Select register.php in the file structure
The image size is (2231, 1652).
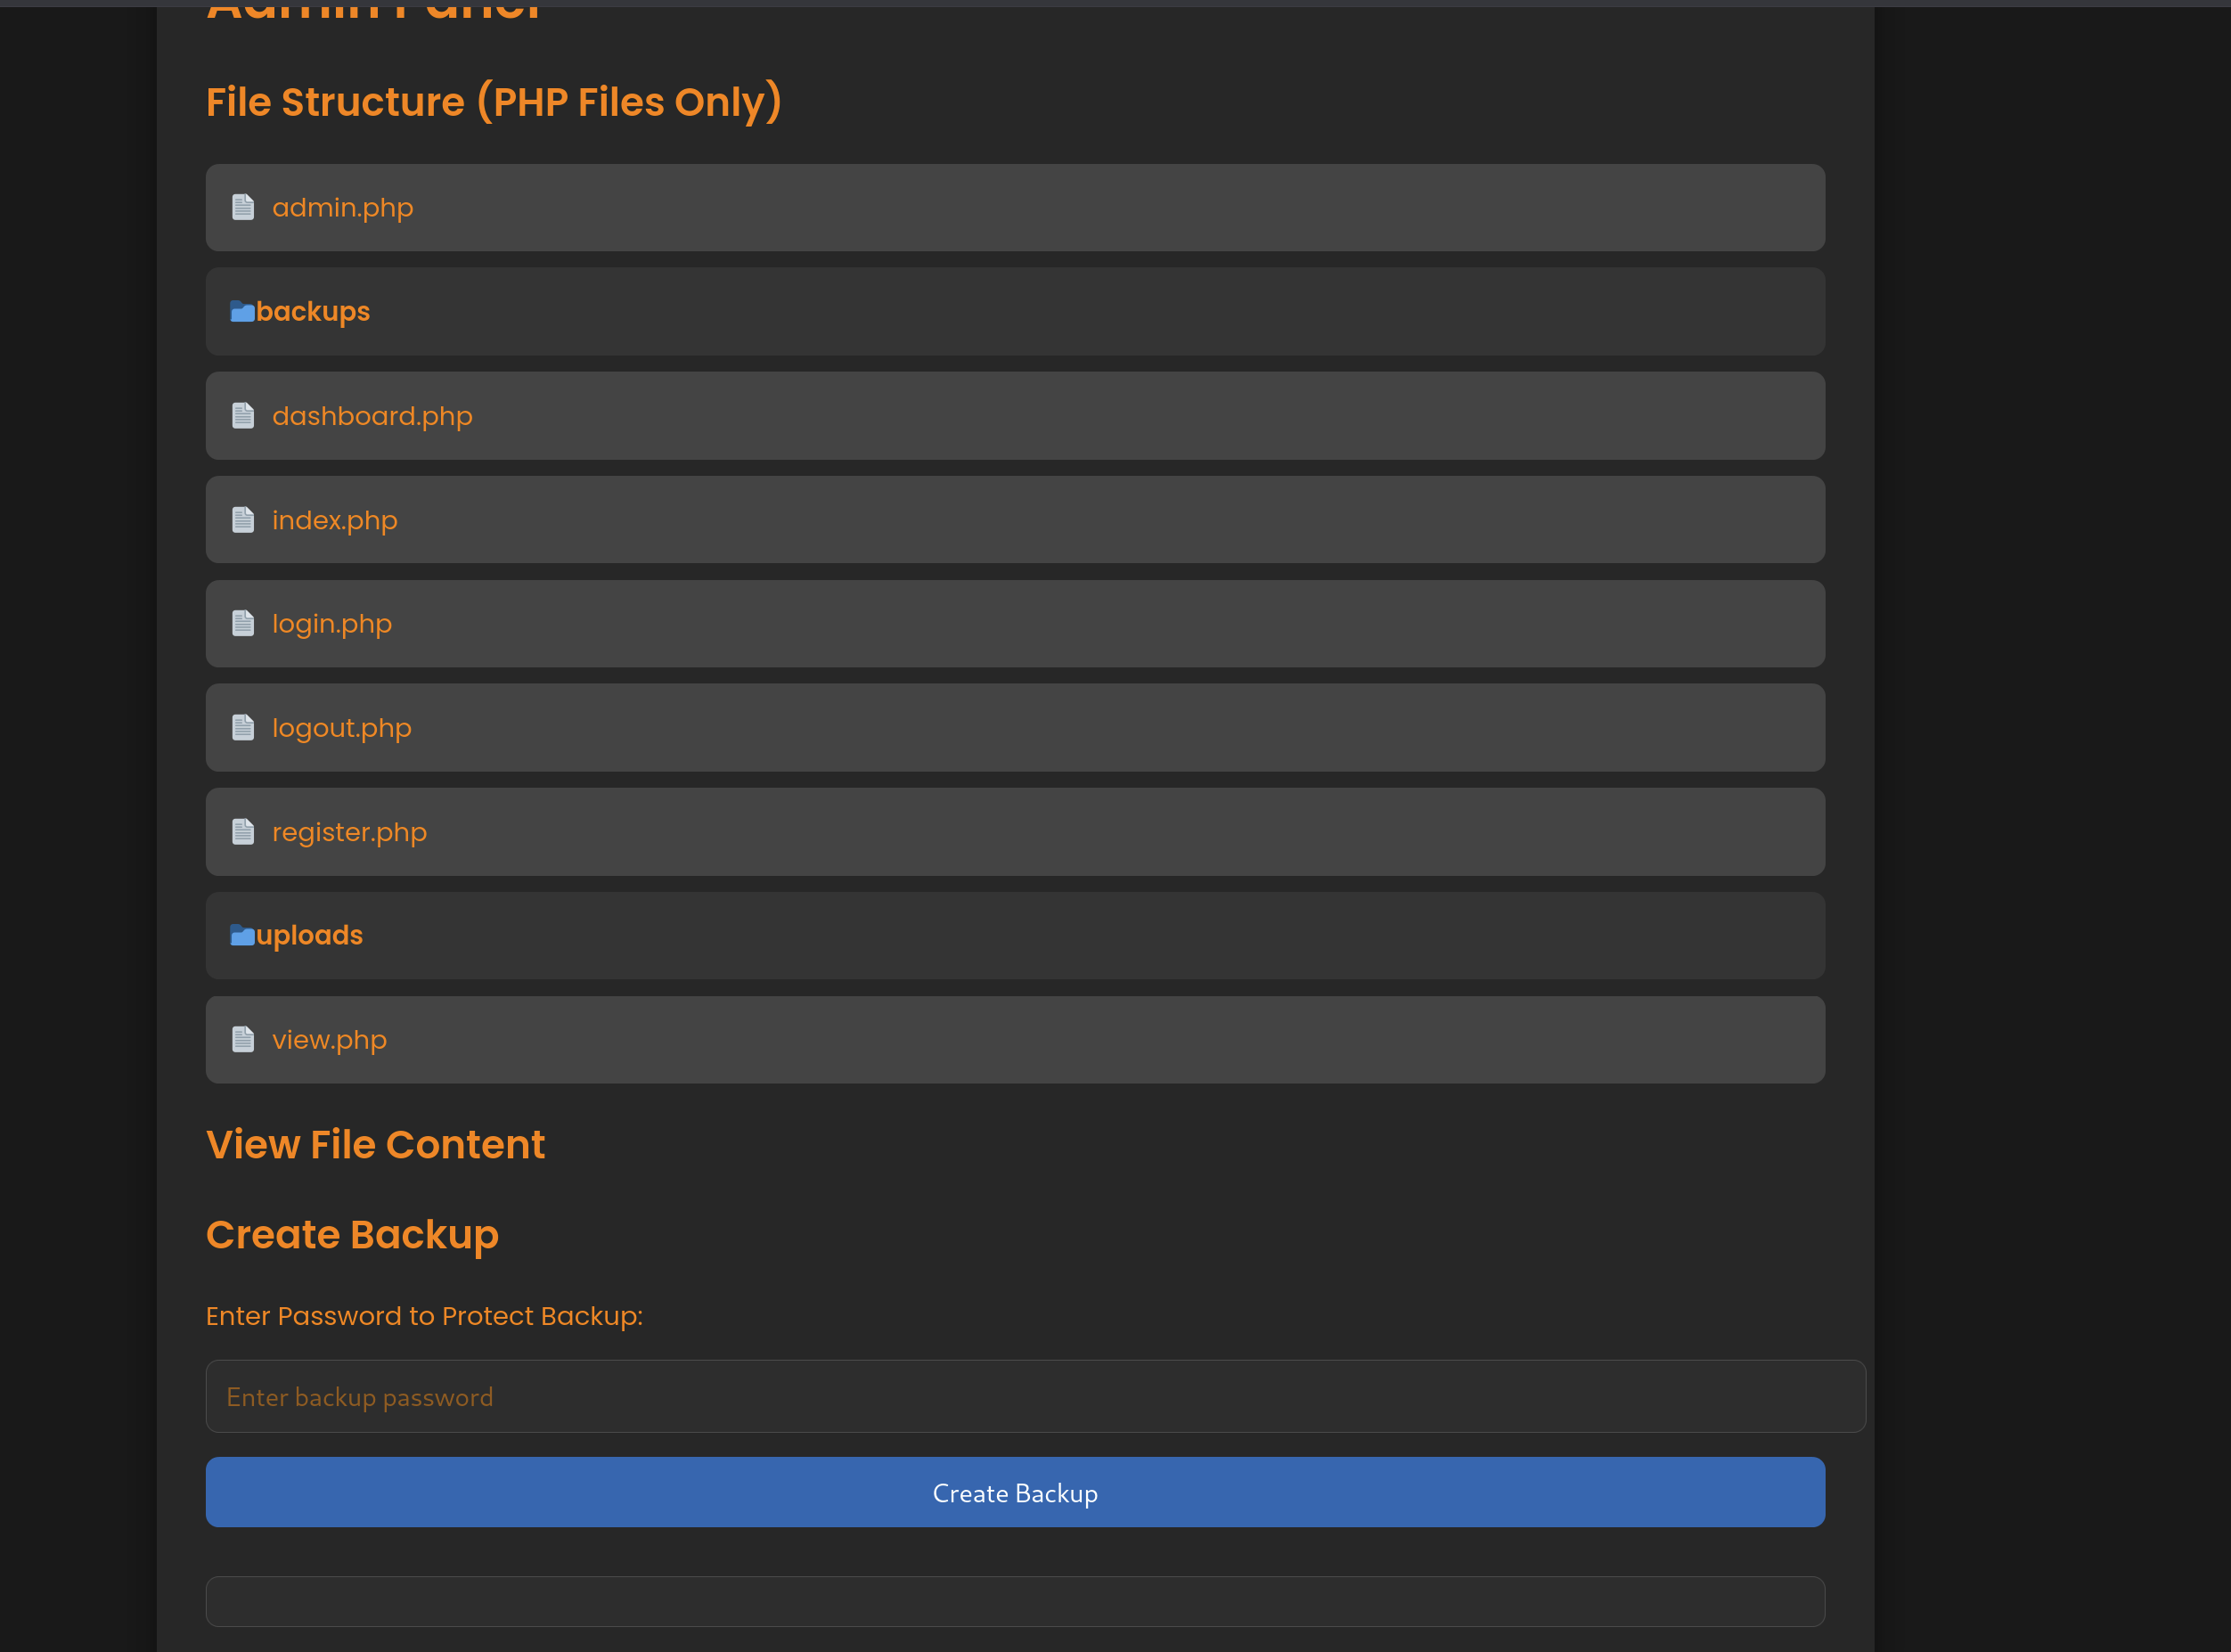tap(349, 832)
